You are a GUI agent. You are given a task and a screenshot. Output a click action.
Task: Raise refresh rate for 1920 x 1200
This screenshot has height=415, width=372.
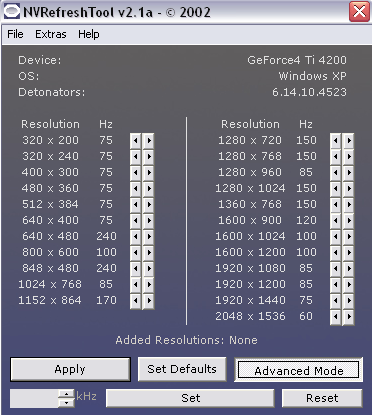click(x=349, y=285)
